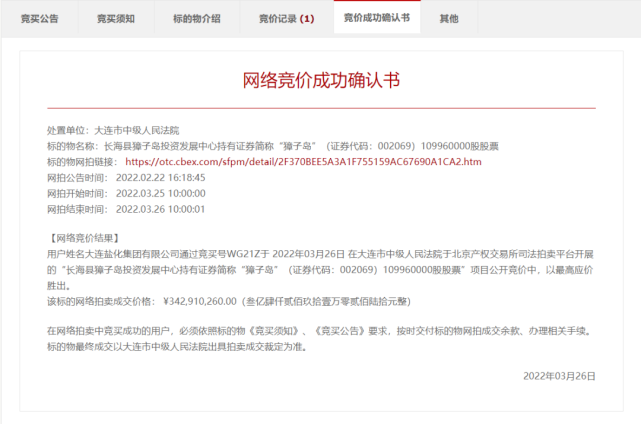
Task: Click the final line about 拍卖成交裁定
Action: tap(177, 347)
